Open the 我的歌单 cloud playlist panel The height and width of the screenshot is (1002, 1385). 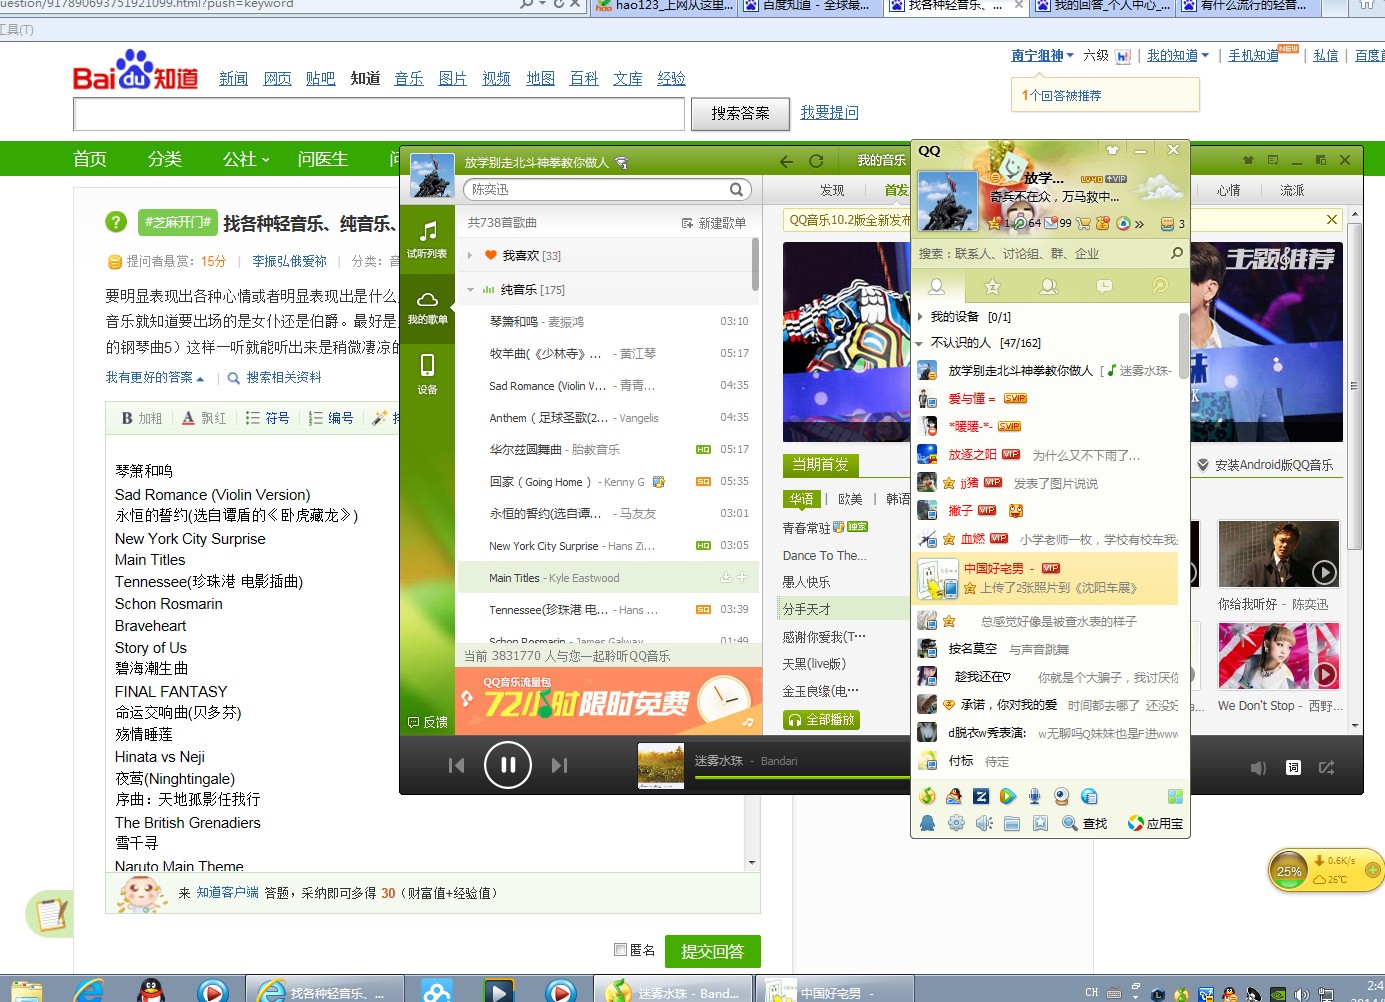coord(427,308)
